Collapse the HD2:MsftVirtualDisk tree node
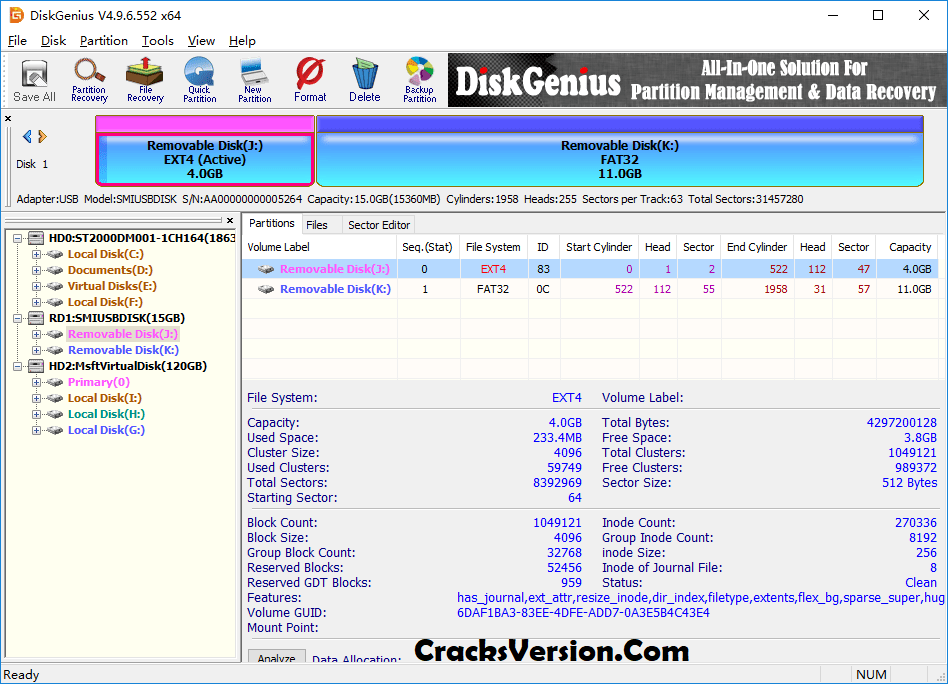The width and height of the screenshot is (948, 684). tap(18, 366)
